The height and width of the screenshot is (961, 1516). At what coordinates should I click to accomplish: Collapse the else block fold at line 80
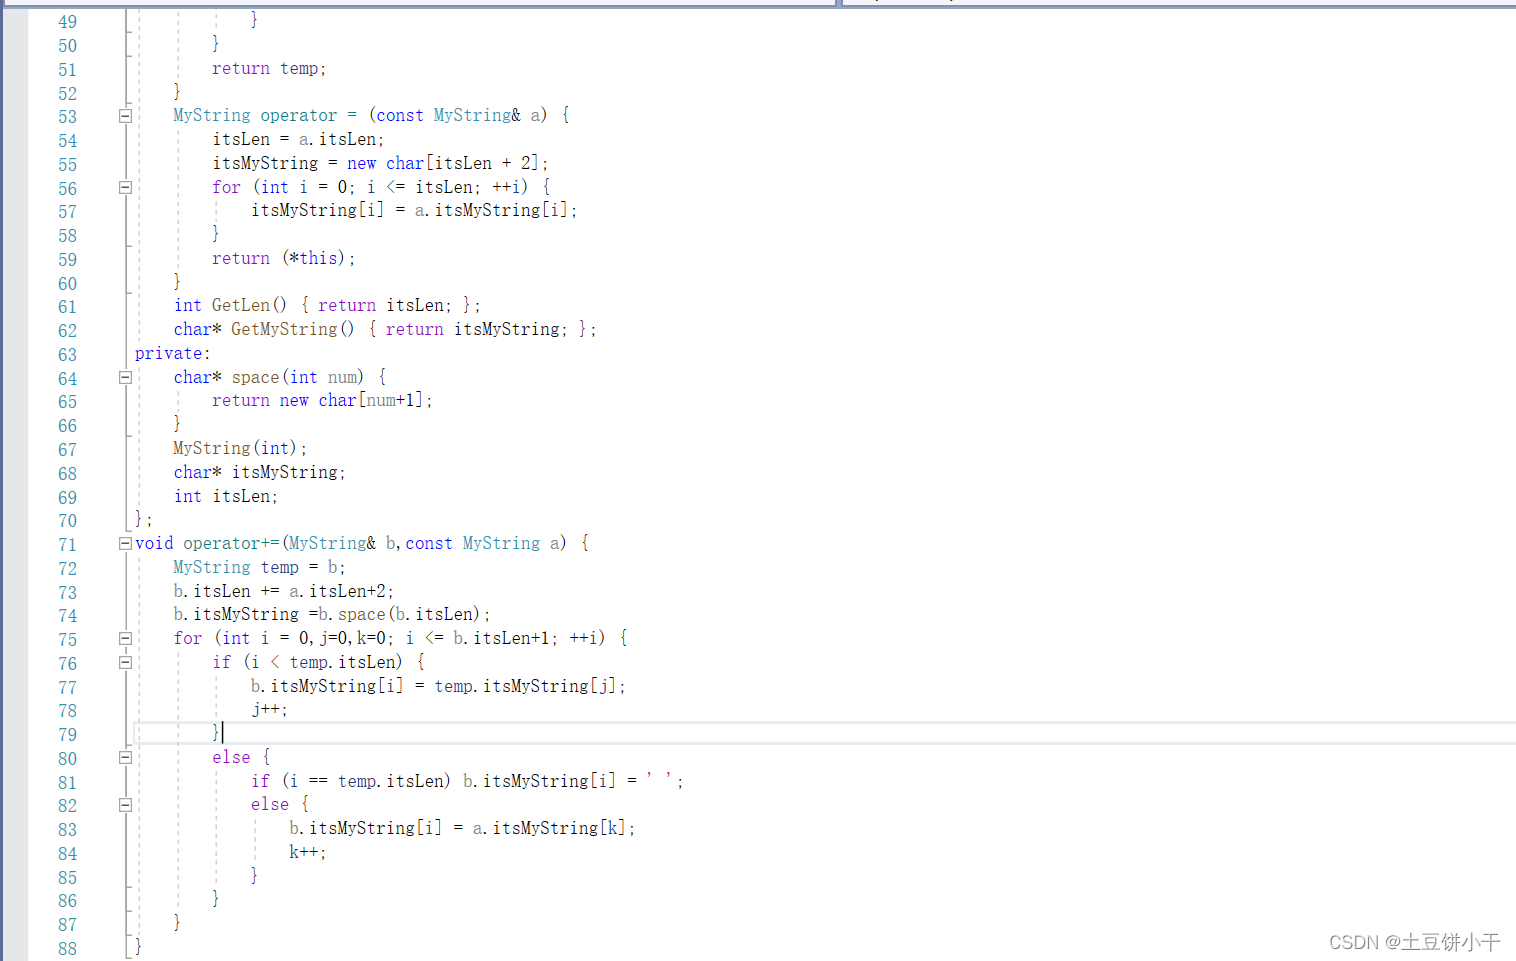point(125,757)
